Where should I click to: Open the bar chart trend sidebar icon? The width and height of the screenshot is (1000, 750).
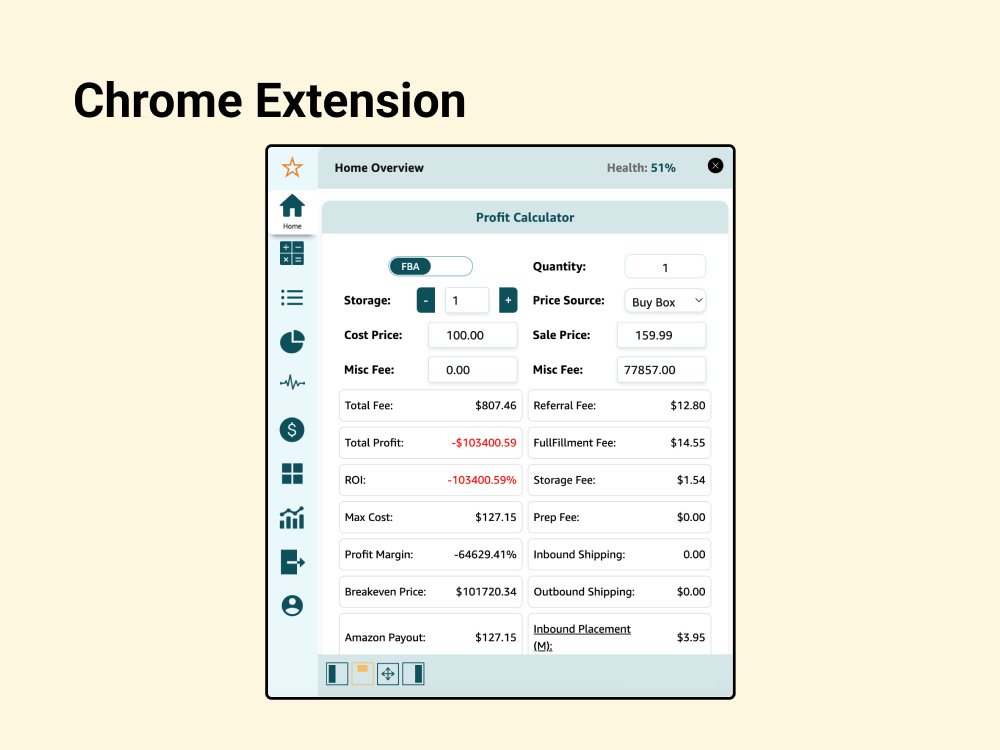click(x=292, y=518)
